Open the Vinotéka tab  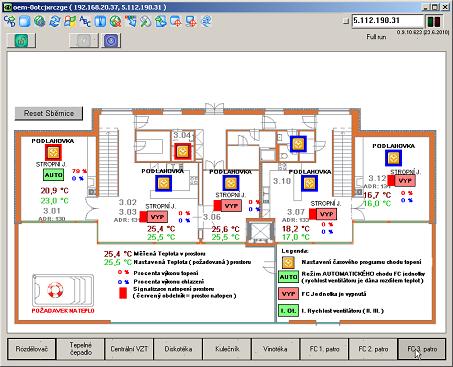pos(275,349)
